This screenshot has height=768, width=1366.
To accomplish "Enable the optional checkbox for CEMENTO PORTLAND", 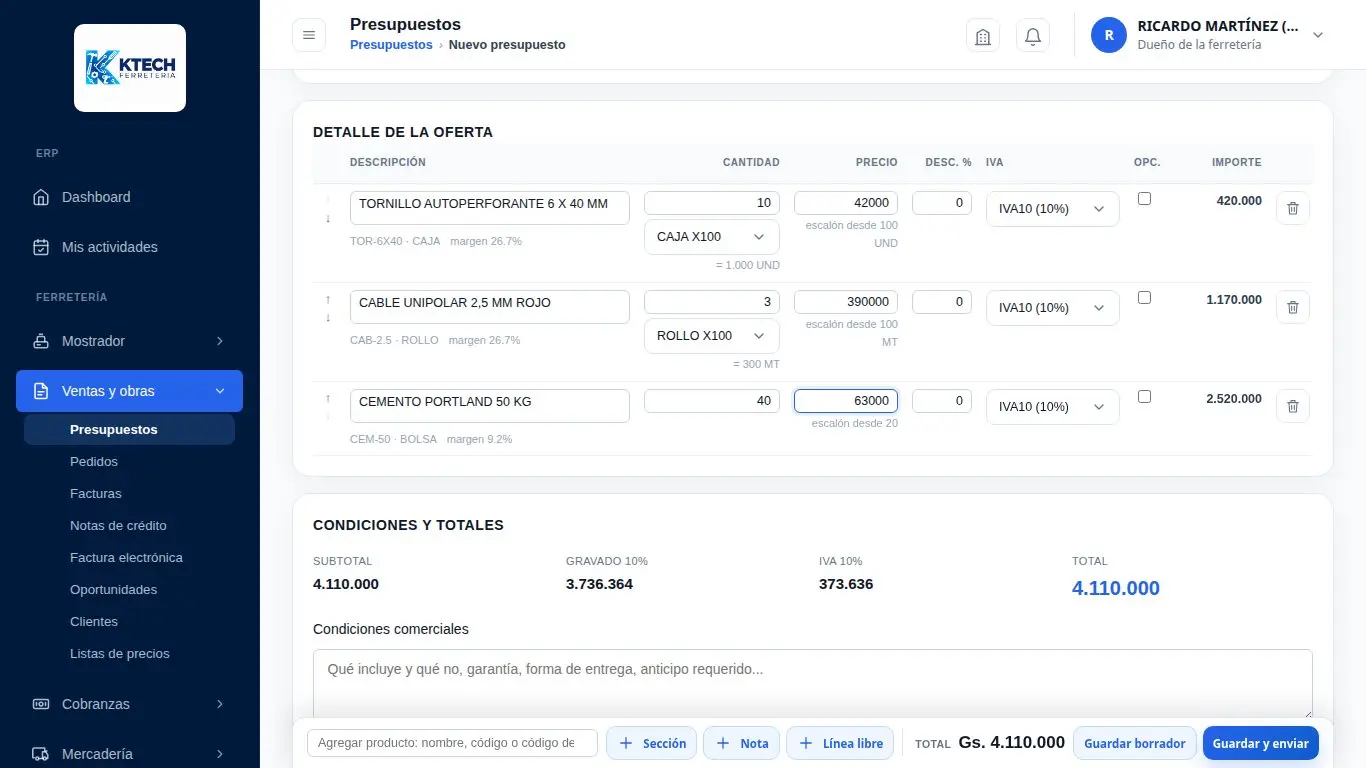I will pyautogui.click(x=1145, y=397).
